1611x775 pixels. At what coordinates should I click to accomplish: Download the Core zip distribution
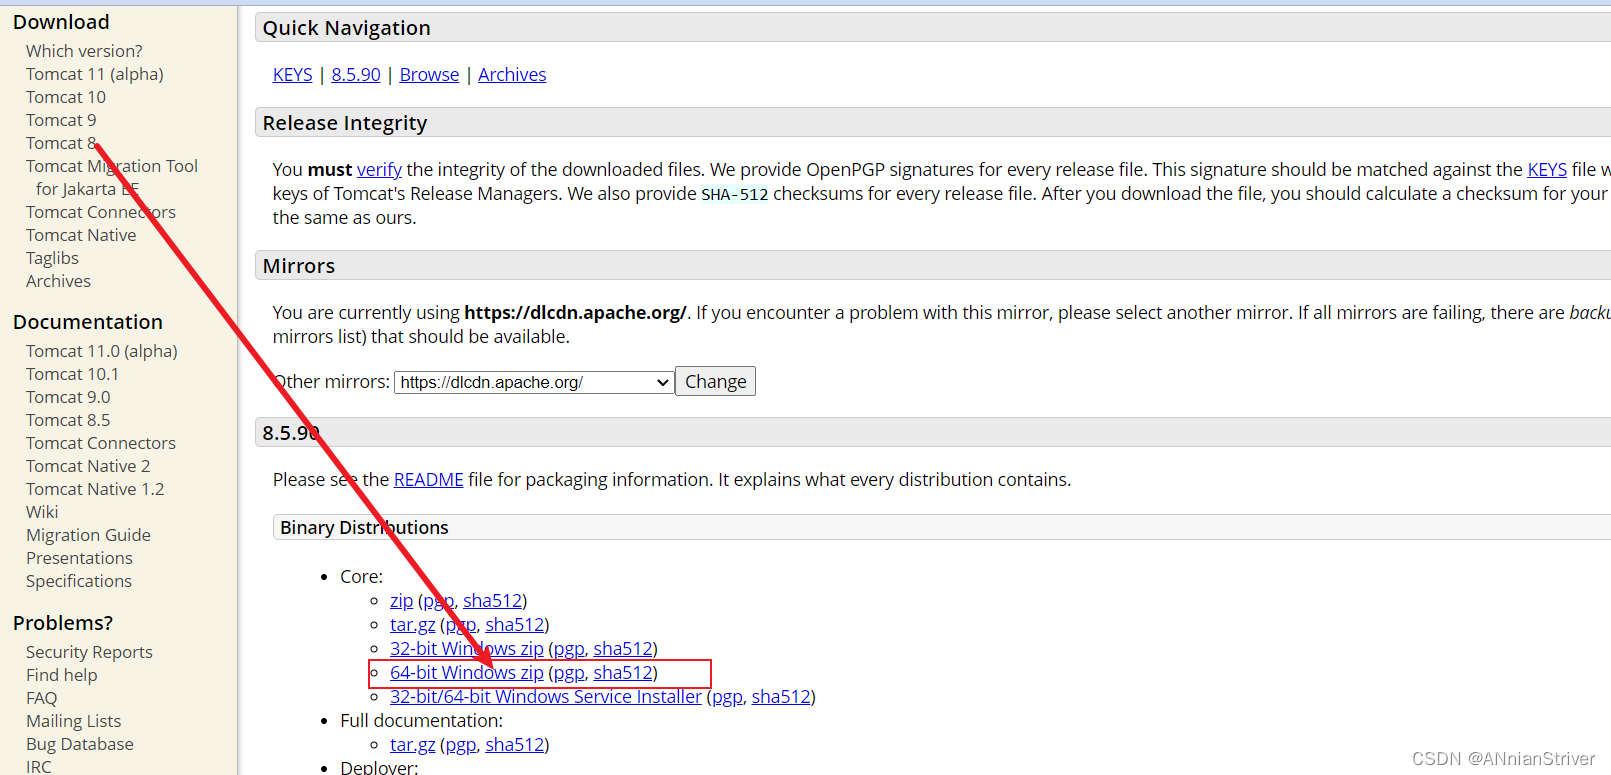402,601
